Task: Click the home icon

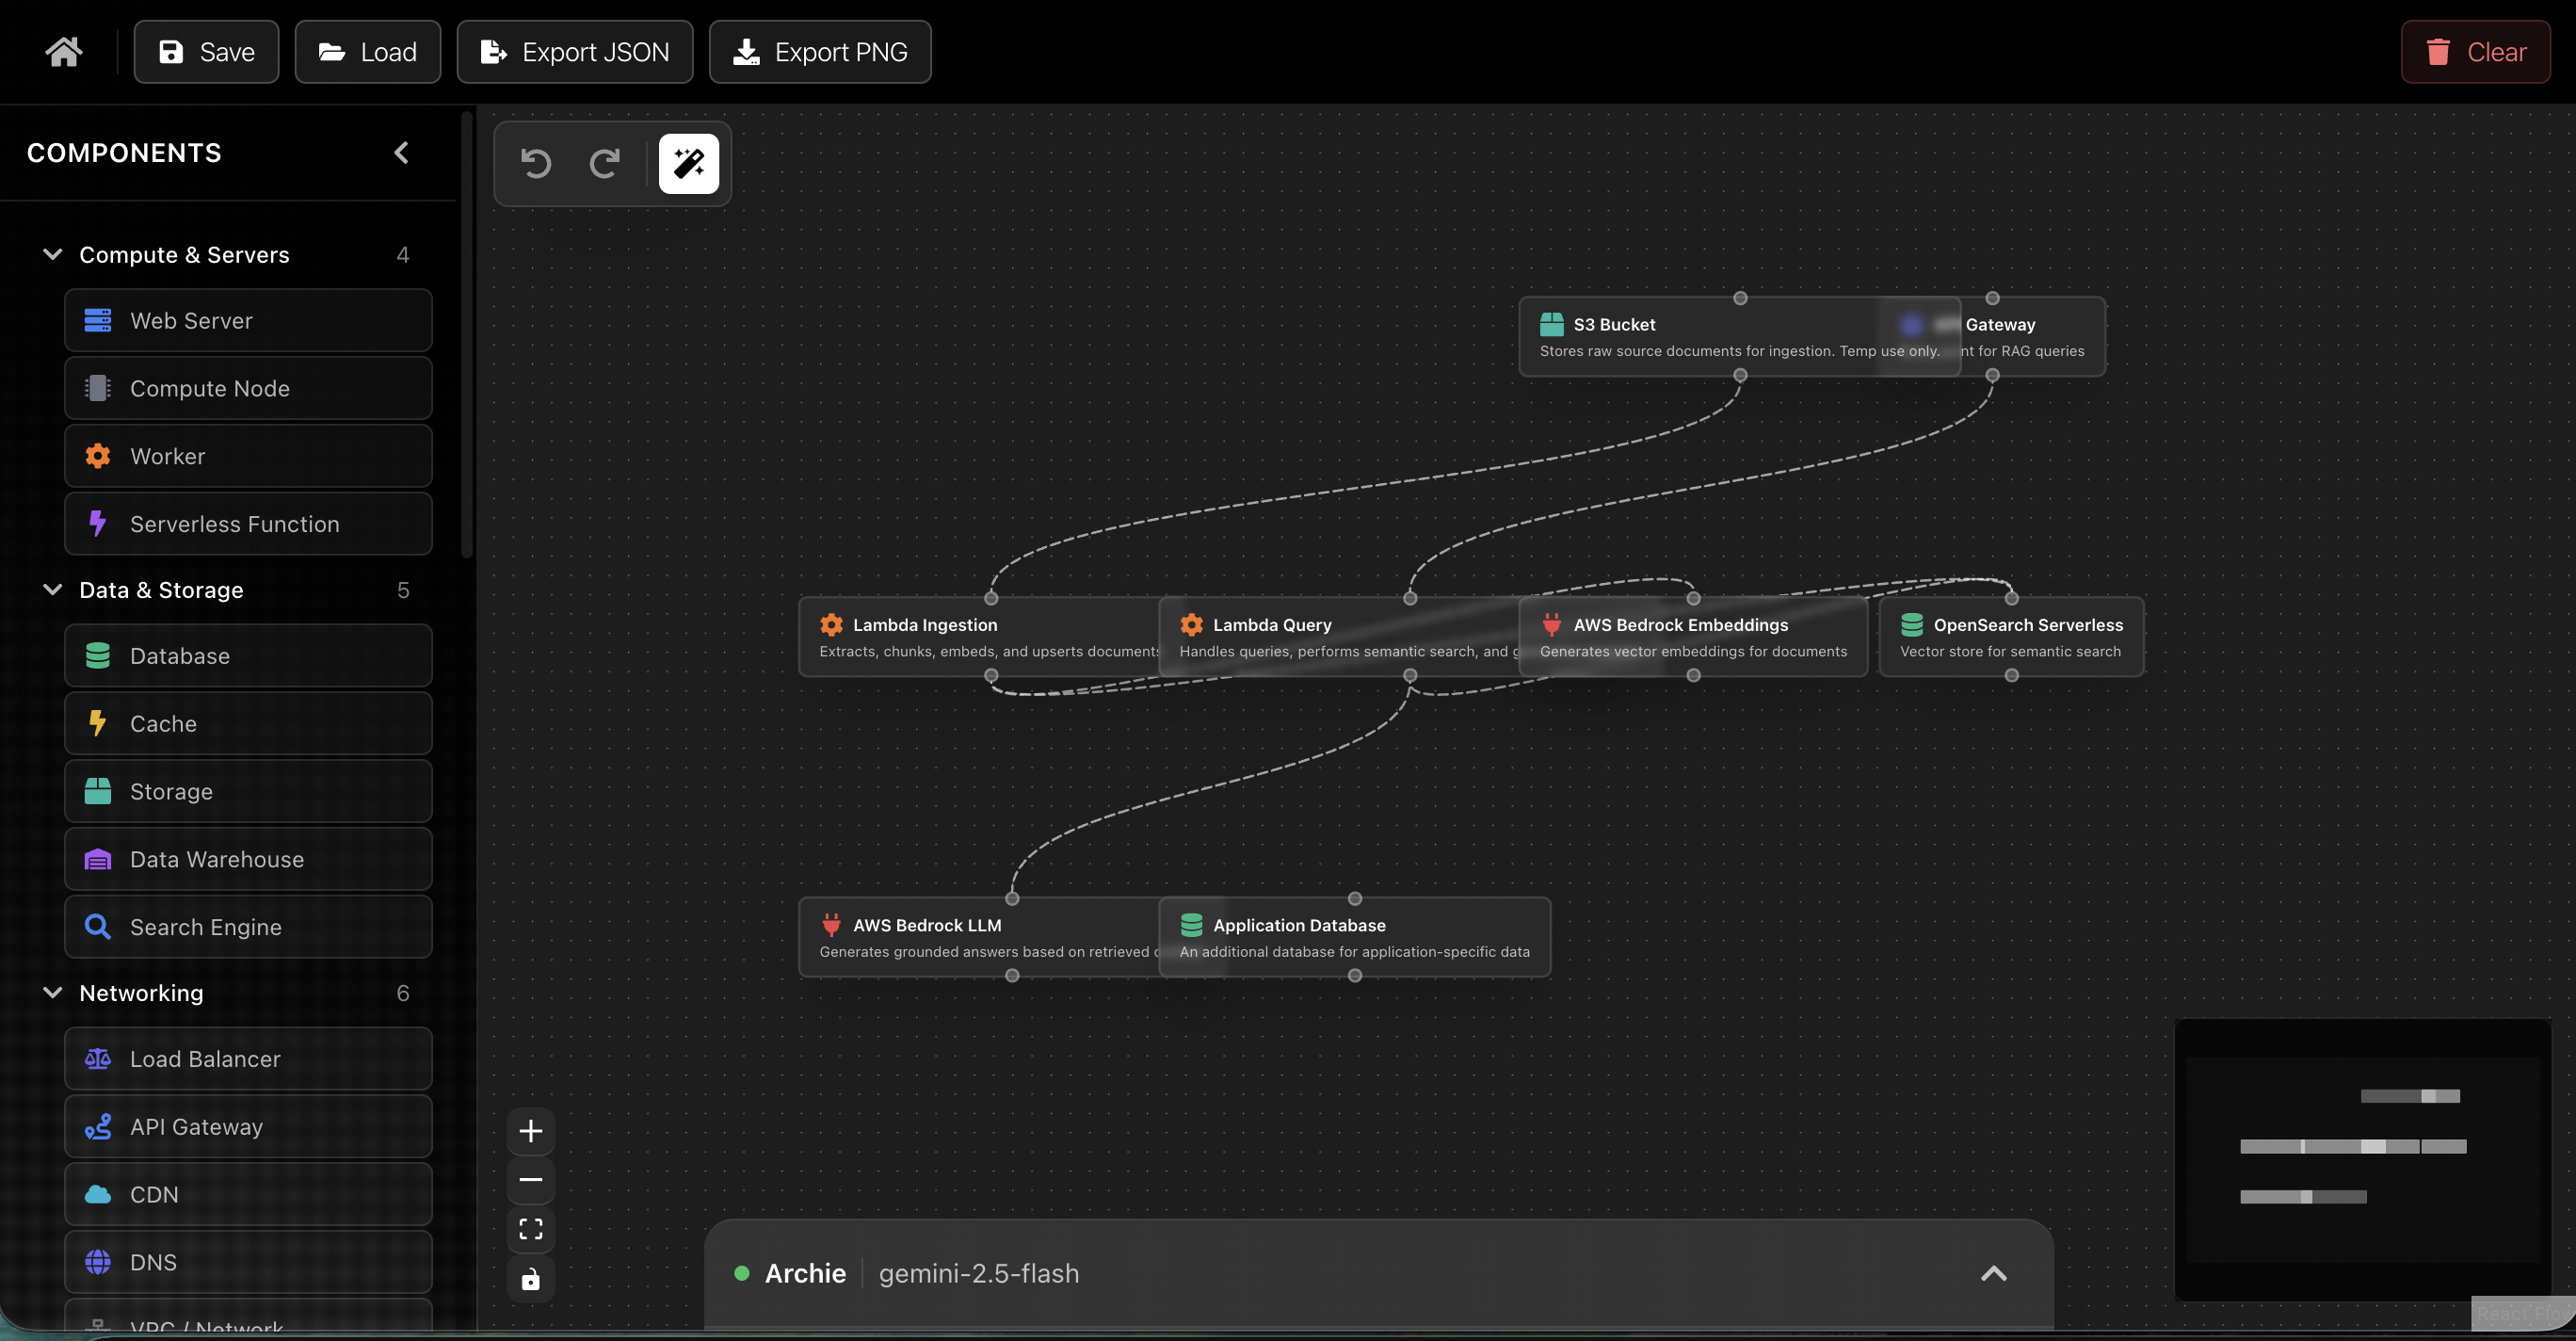Action: pos(64,52)
